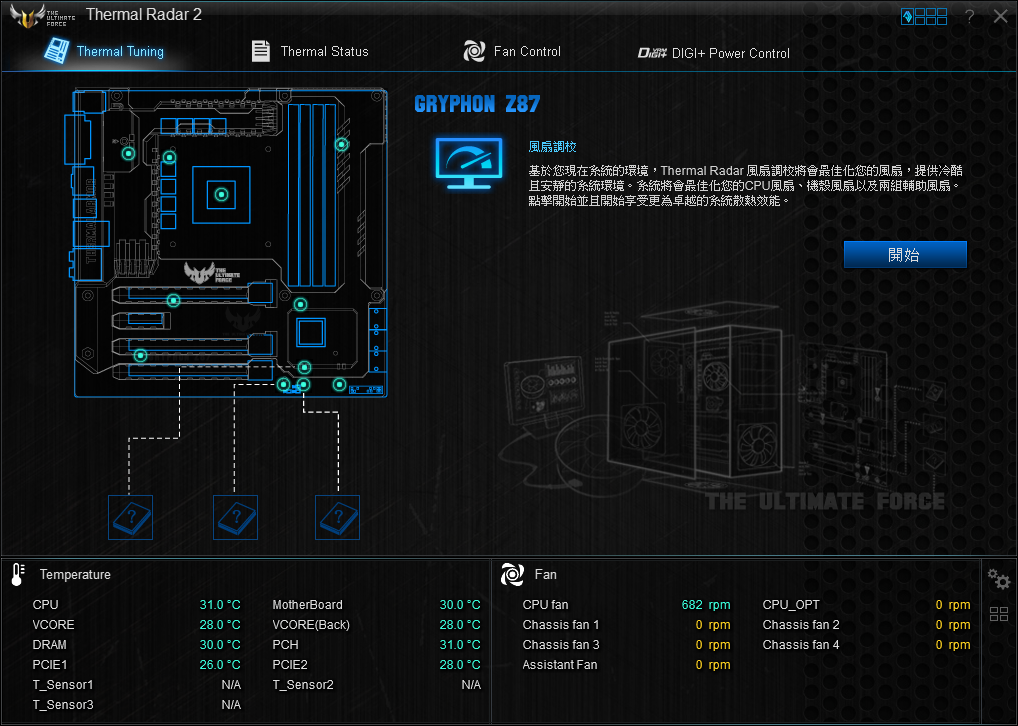Open help via the question mark icon
Screen dimensions: 1018x726
point(969,16)
